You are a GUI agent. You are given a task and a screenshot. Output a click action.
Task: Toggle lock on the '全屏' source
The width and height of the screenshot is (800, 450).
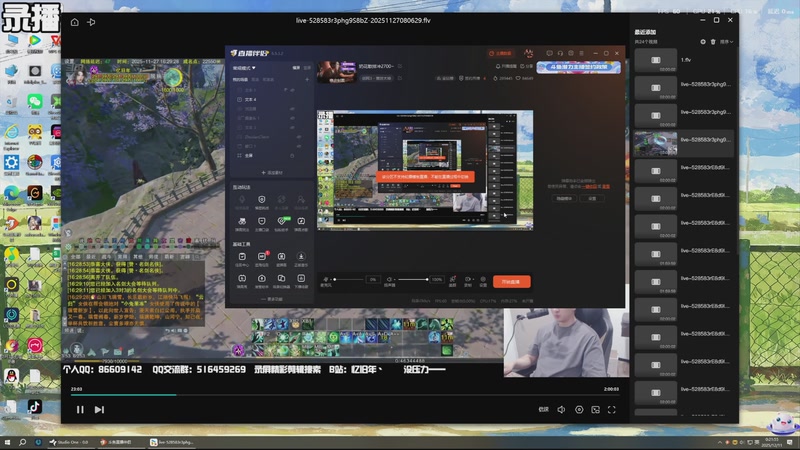292,156
